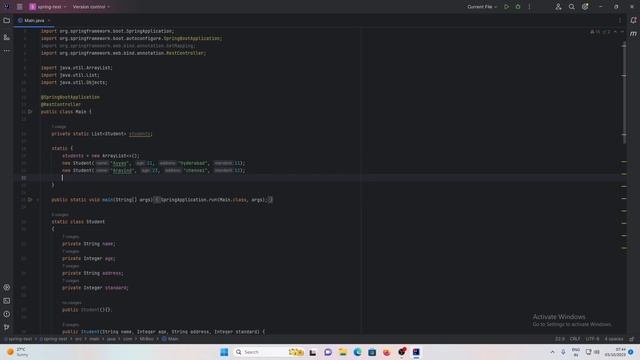Click the line:column position indicator
The height and width of the screenshot is (360, 640).
(x=560, y=339)
